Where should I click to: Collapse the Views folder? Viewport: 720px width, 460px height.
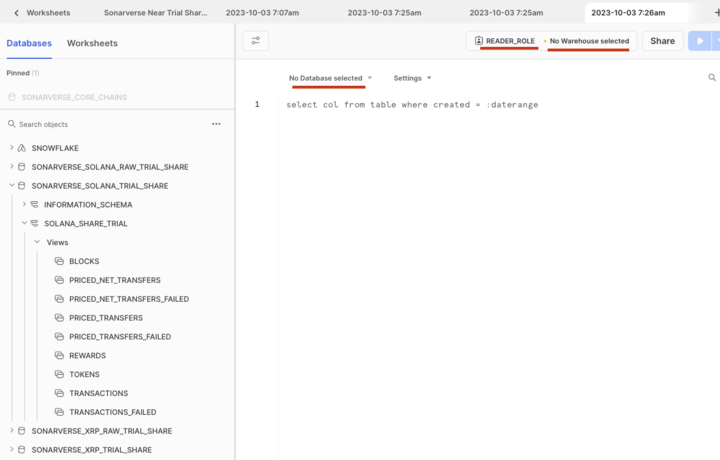[37, 241]
